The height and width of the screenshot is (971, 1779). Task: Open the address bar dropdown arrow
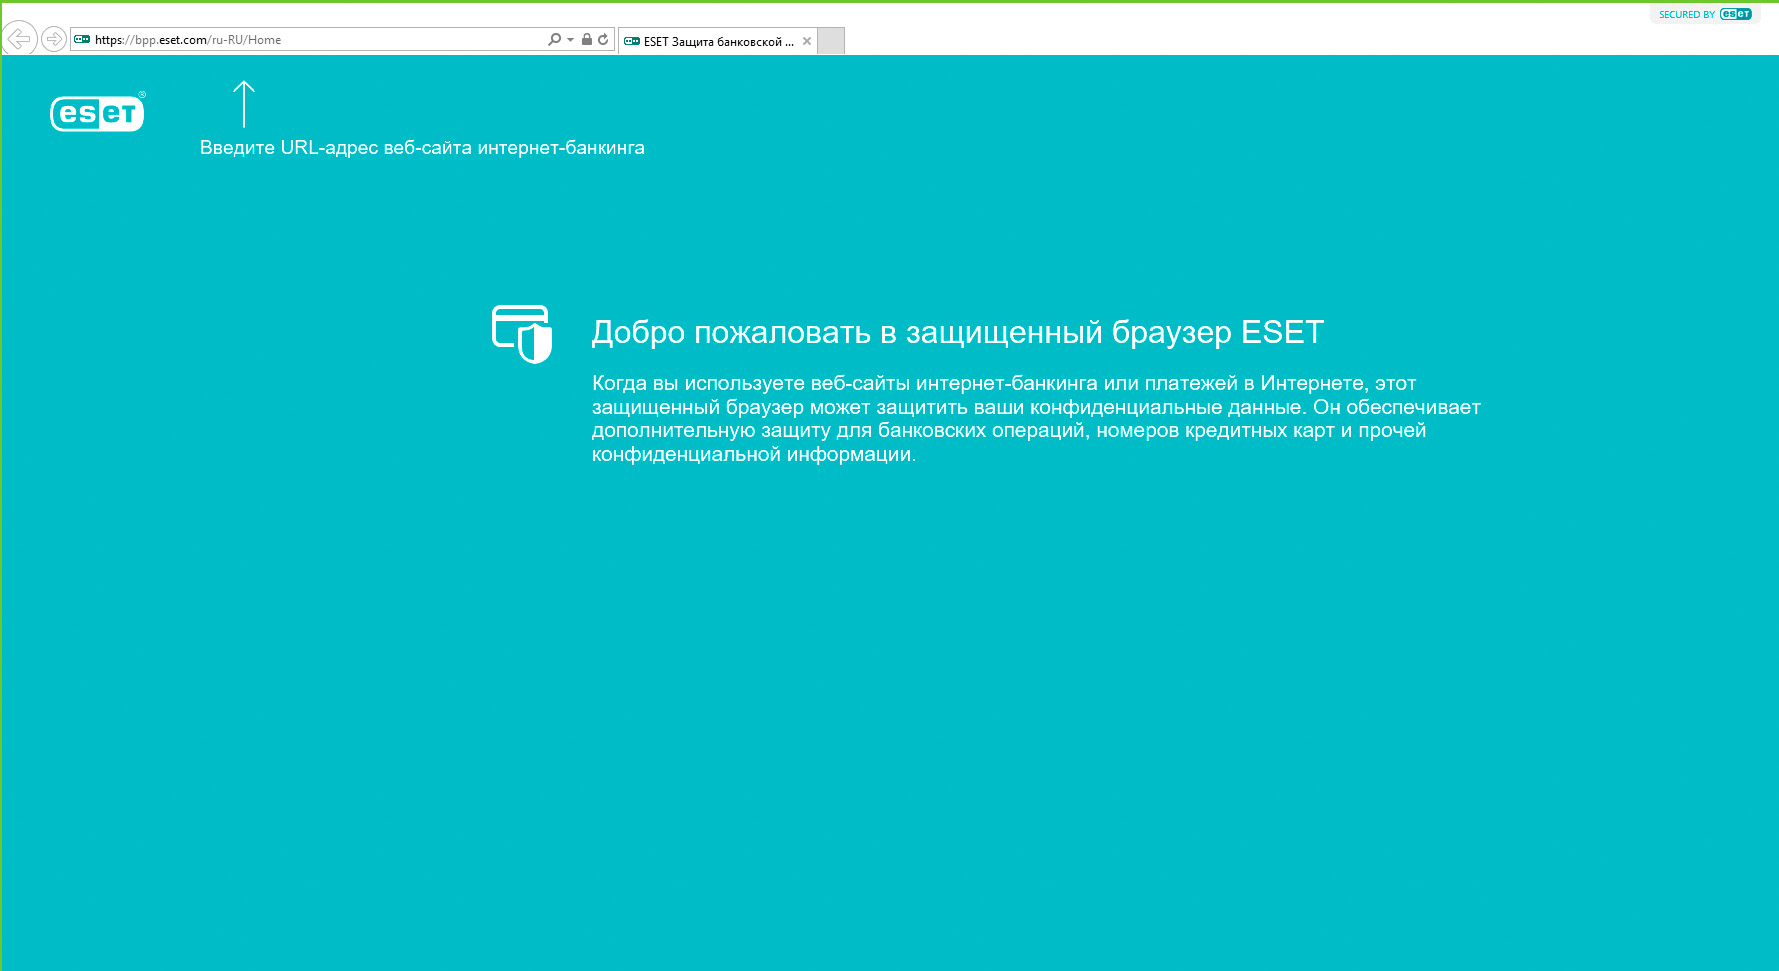[570, 40]
